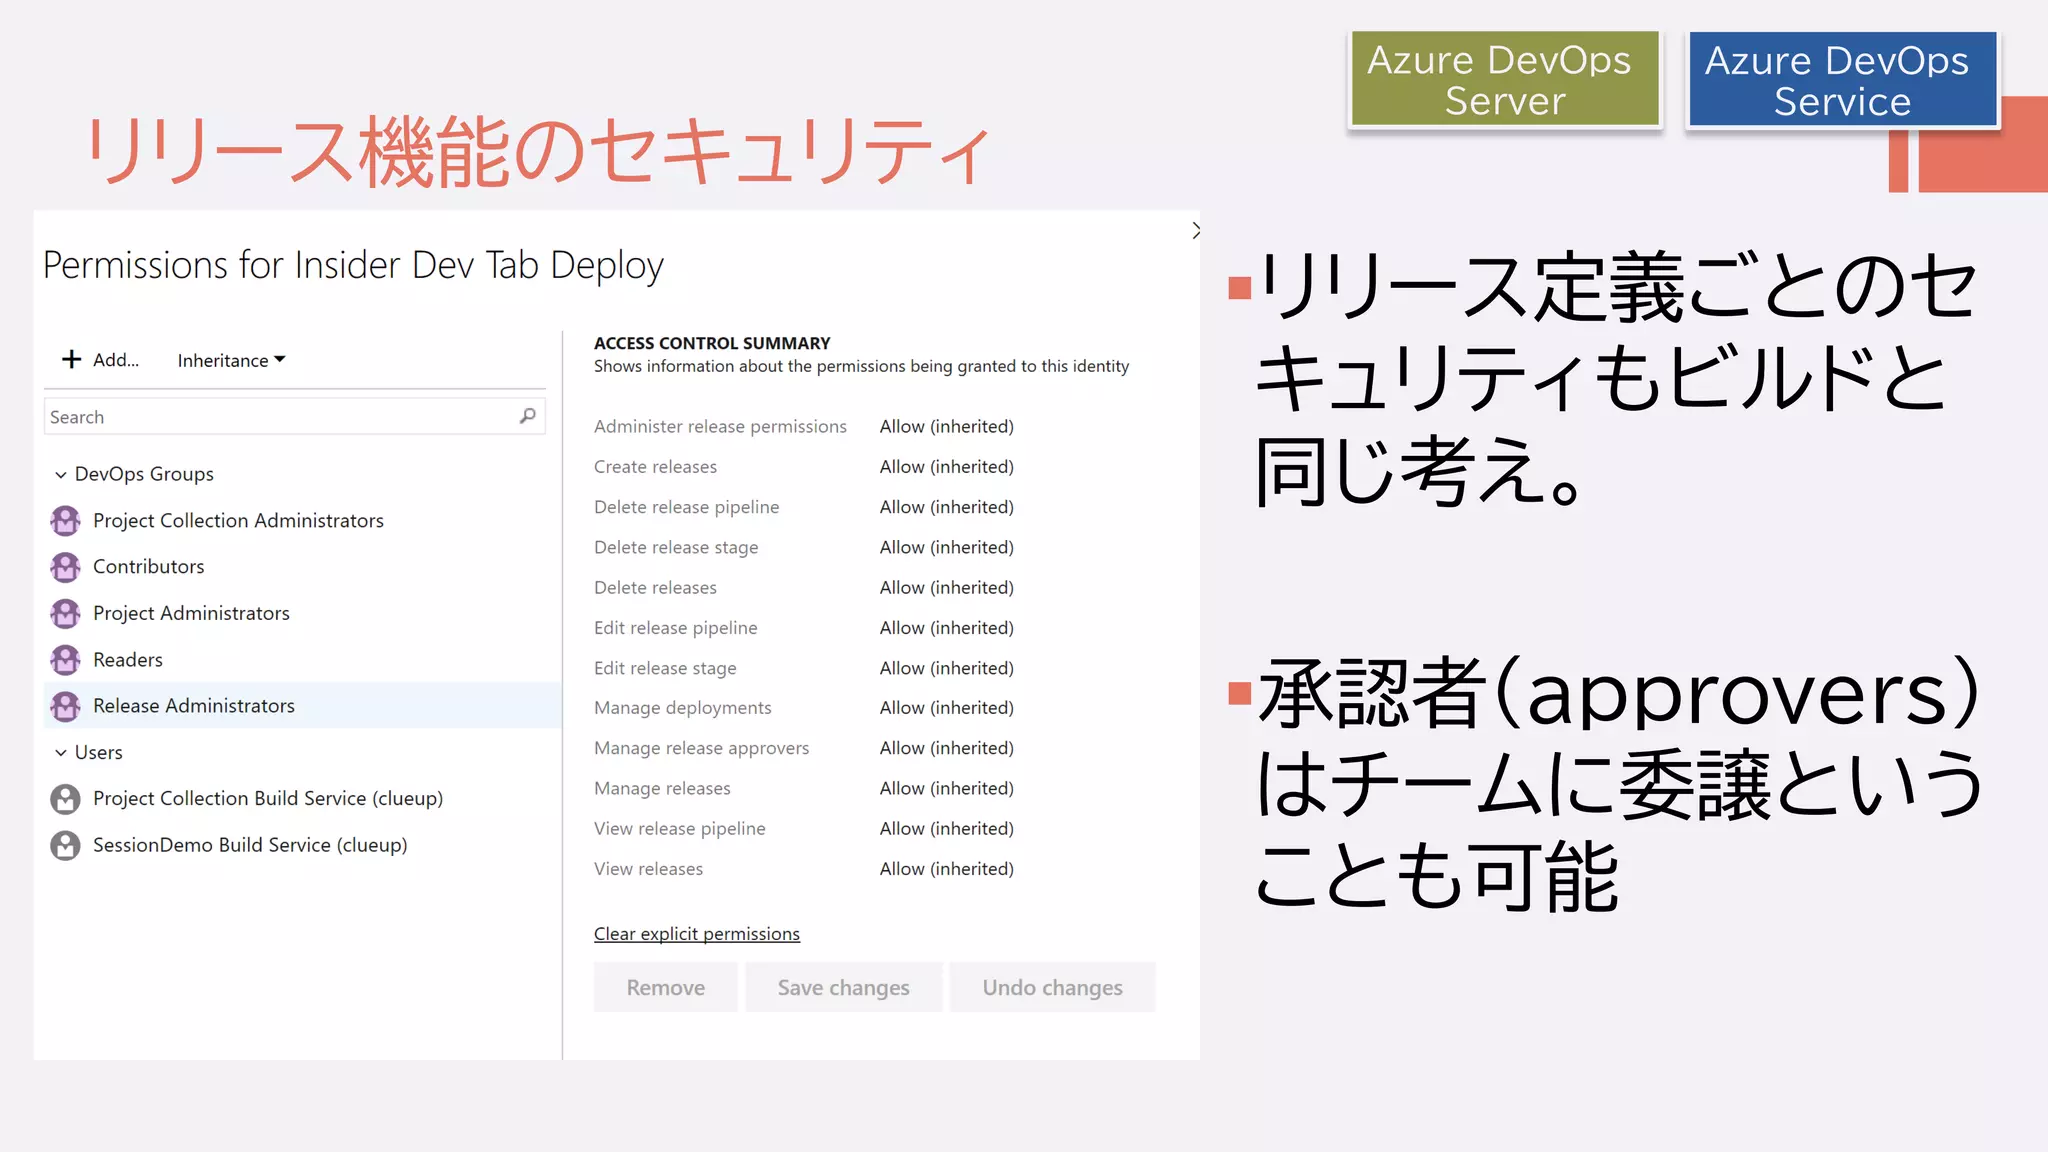Click the Edit release stage label
The height and width of the screenshot is (1152, 2048).
(x=665, y=667)
